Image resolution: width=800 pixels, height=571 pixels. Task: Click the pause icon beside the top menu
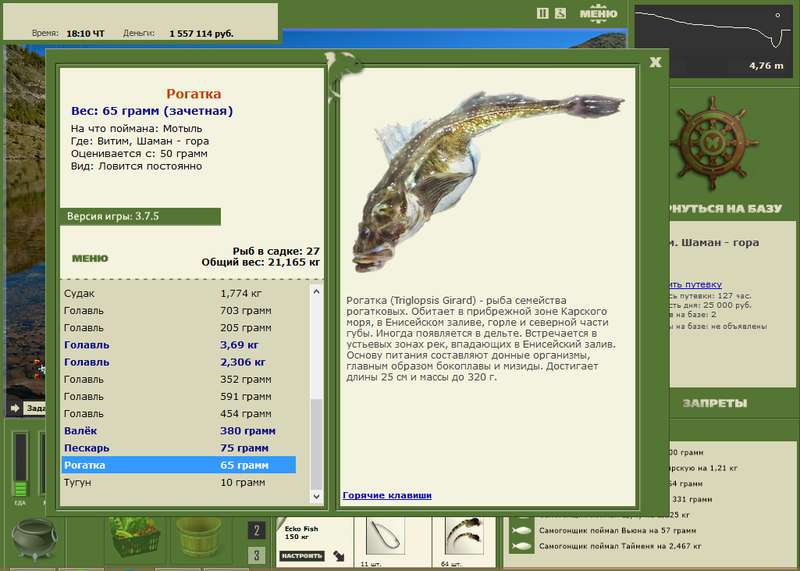pyautogui.click(x=543, y=13)
